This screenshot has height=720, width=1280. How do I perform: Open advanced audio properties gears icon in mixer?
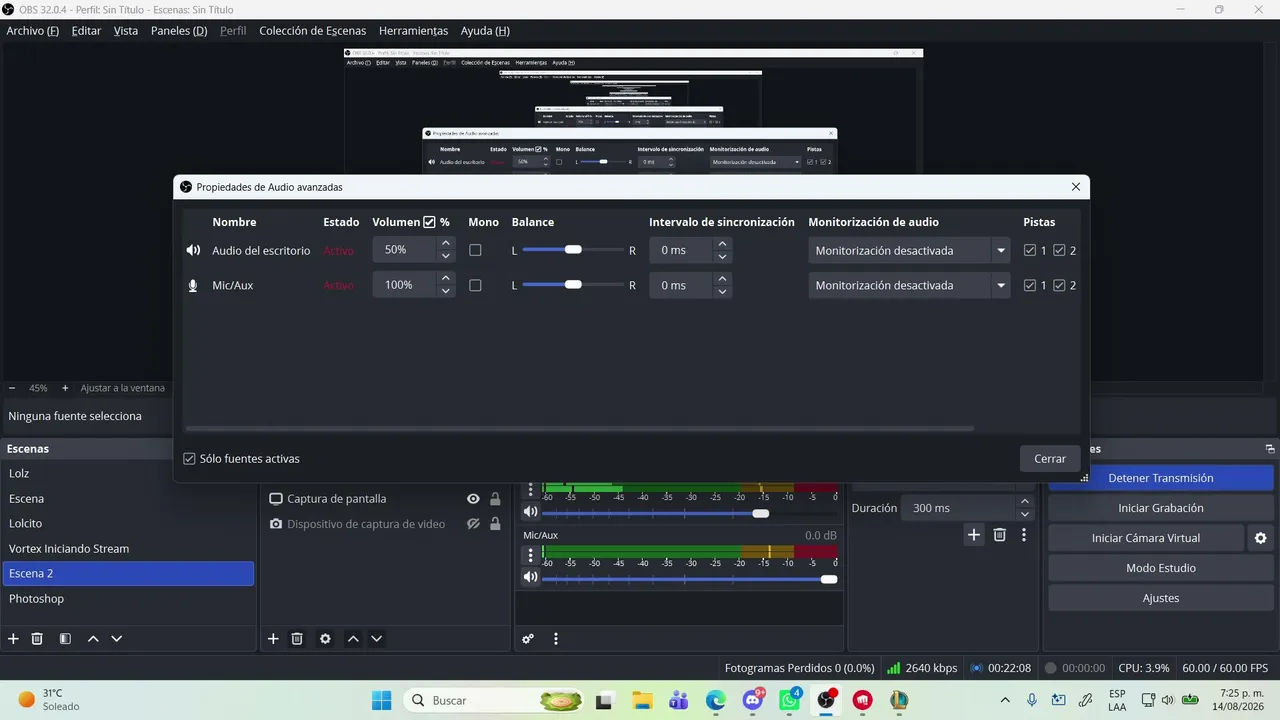528,639
